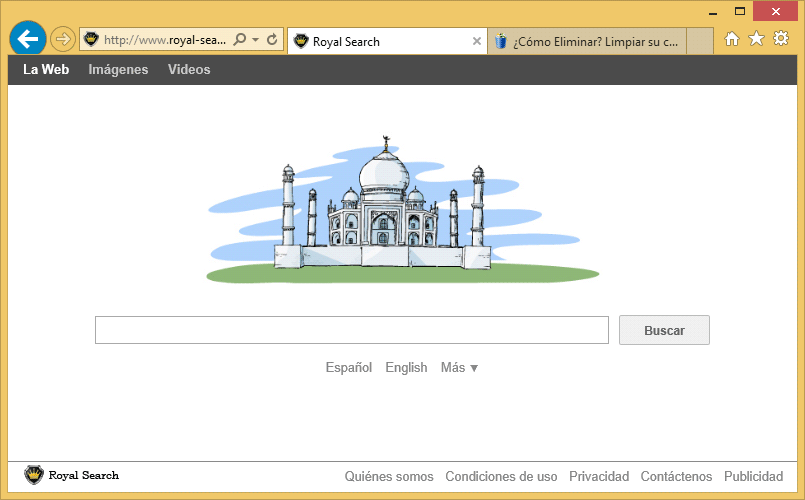Open the Privacidad link
The height and width of the screenshot is (500, 805).
pyautogui.click(x=599, y=476)
